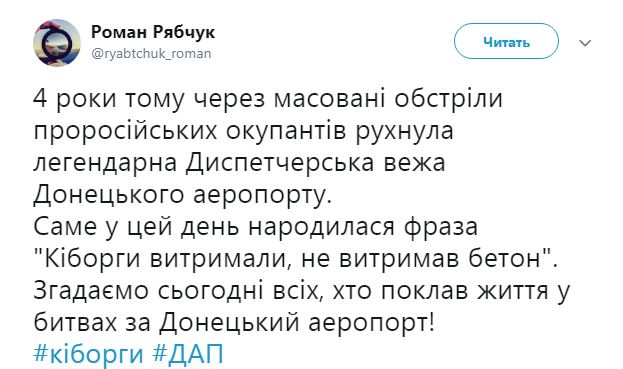Click the text "битвах за Донецький аеропорт!"
Viewport: 623px width, 369px height.
click(234, 322)
